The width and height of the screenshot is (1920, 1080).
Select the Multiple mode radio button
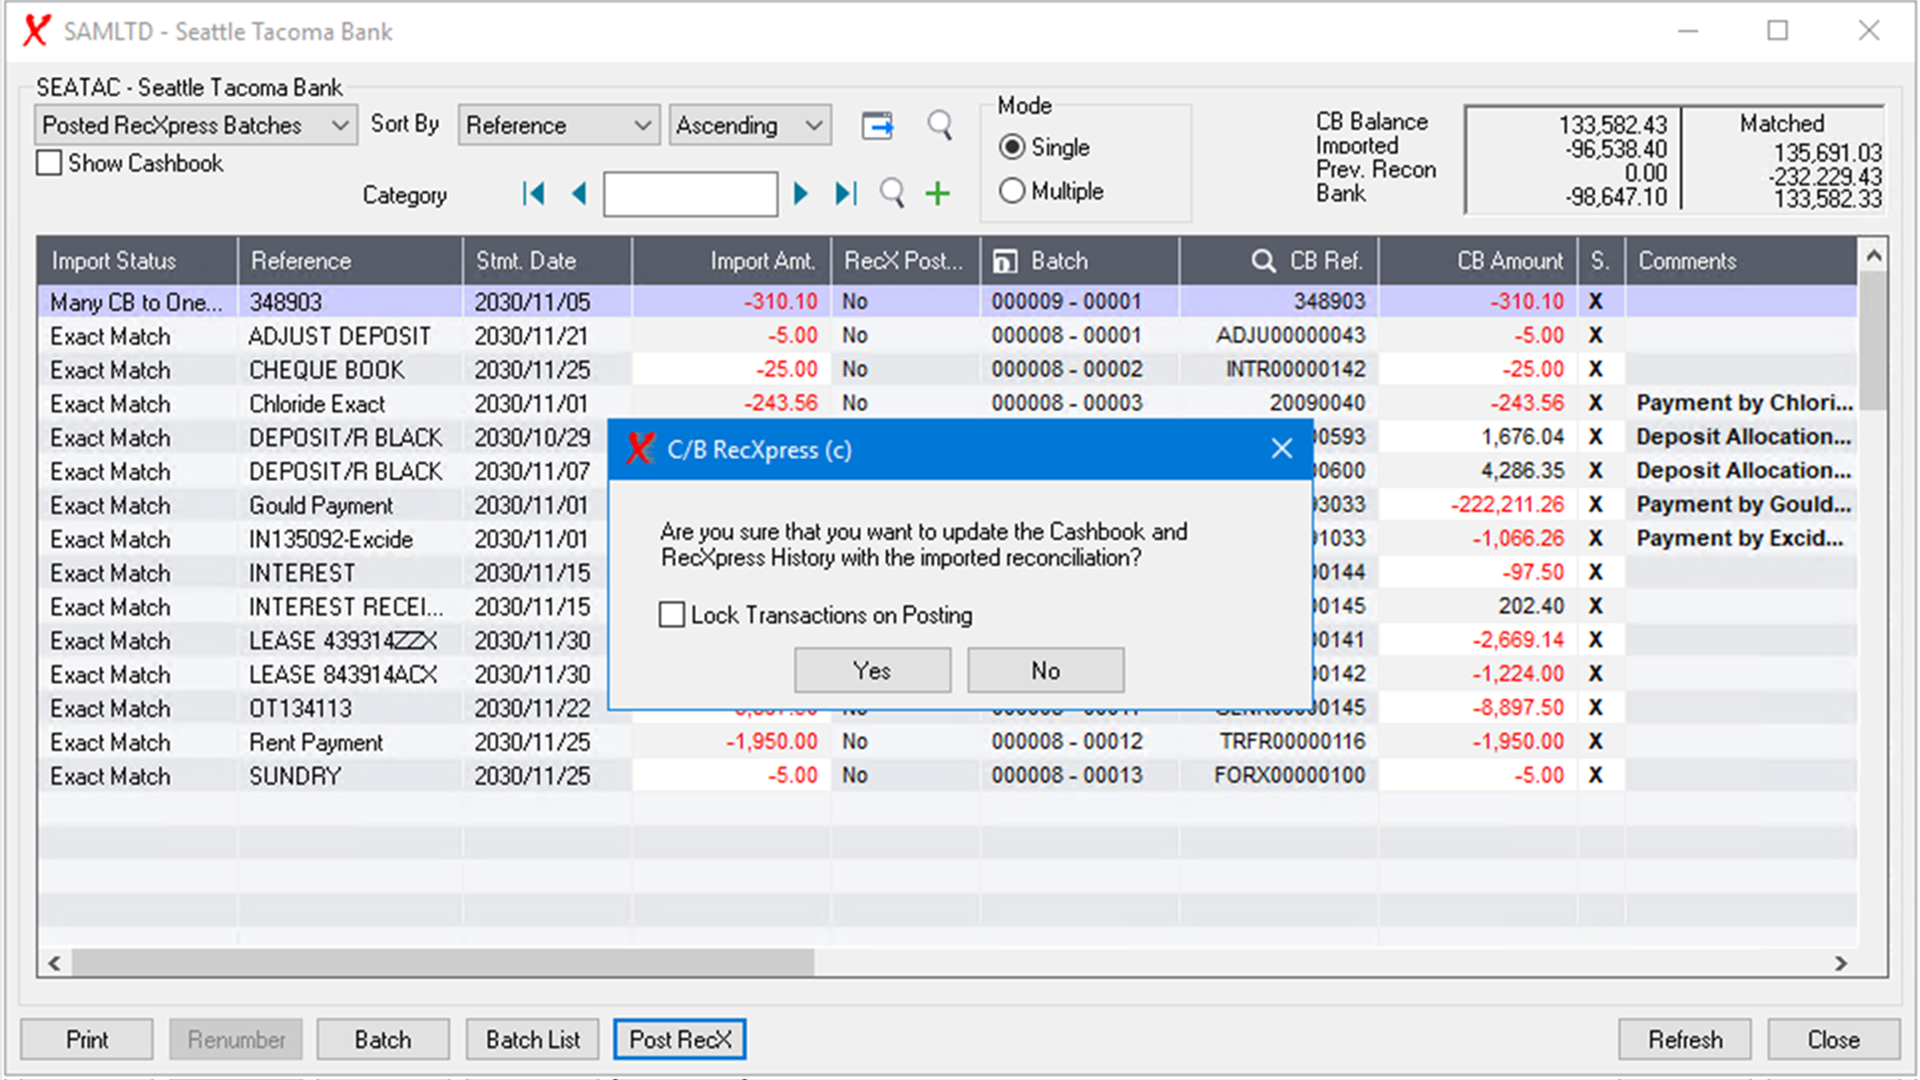tap(1012, 191)
